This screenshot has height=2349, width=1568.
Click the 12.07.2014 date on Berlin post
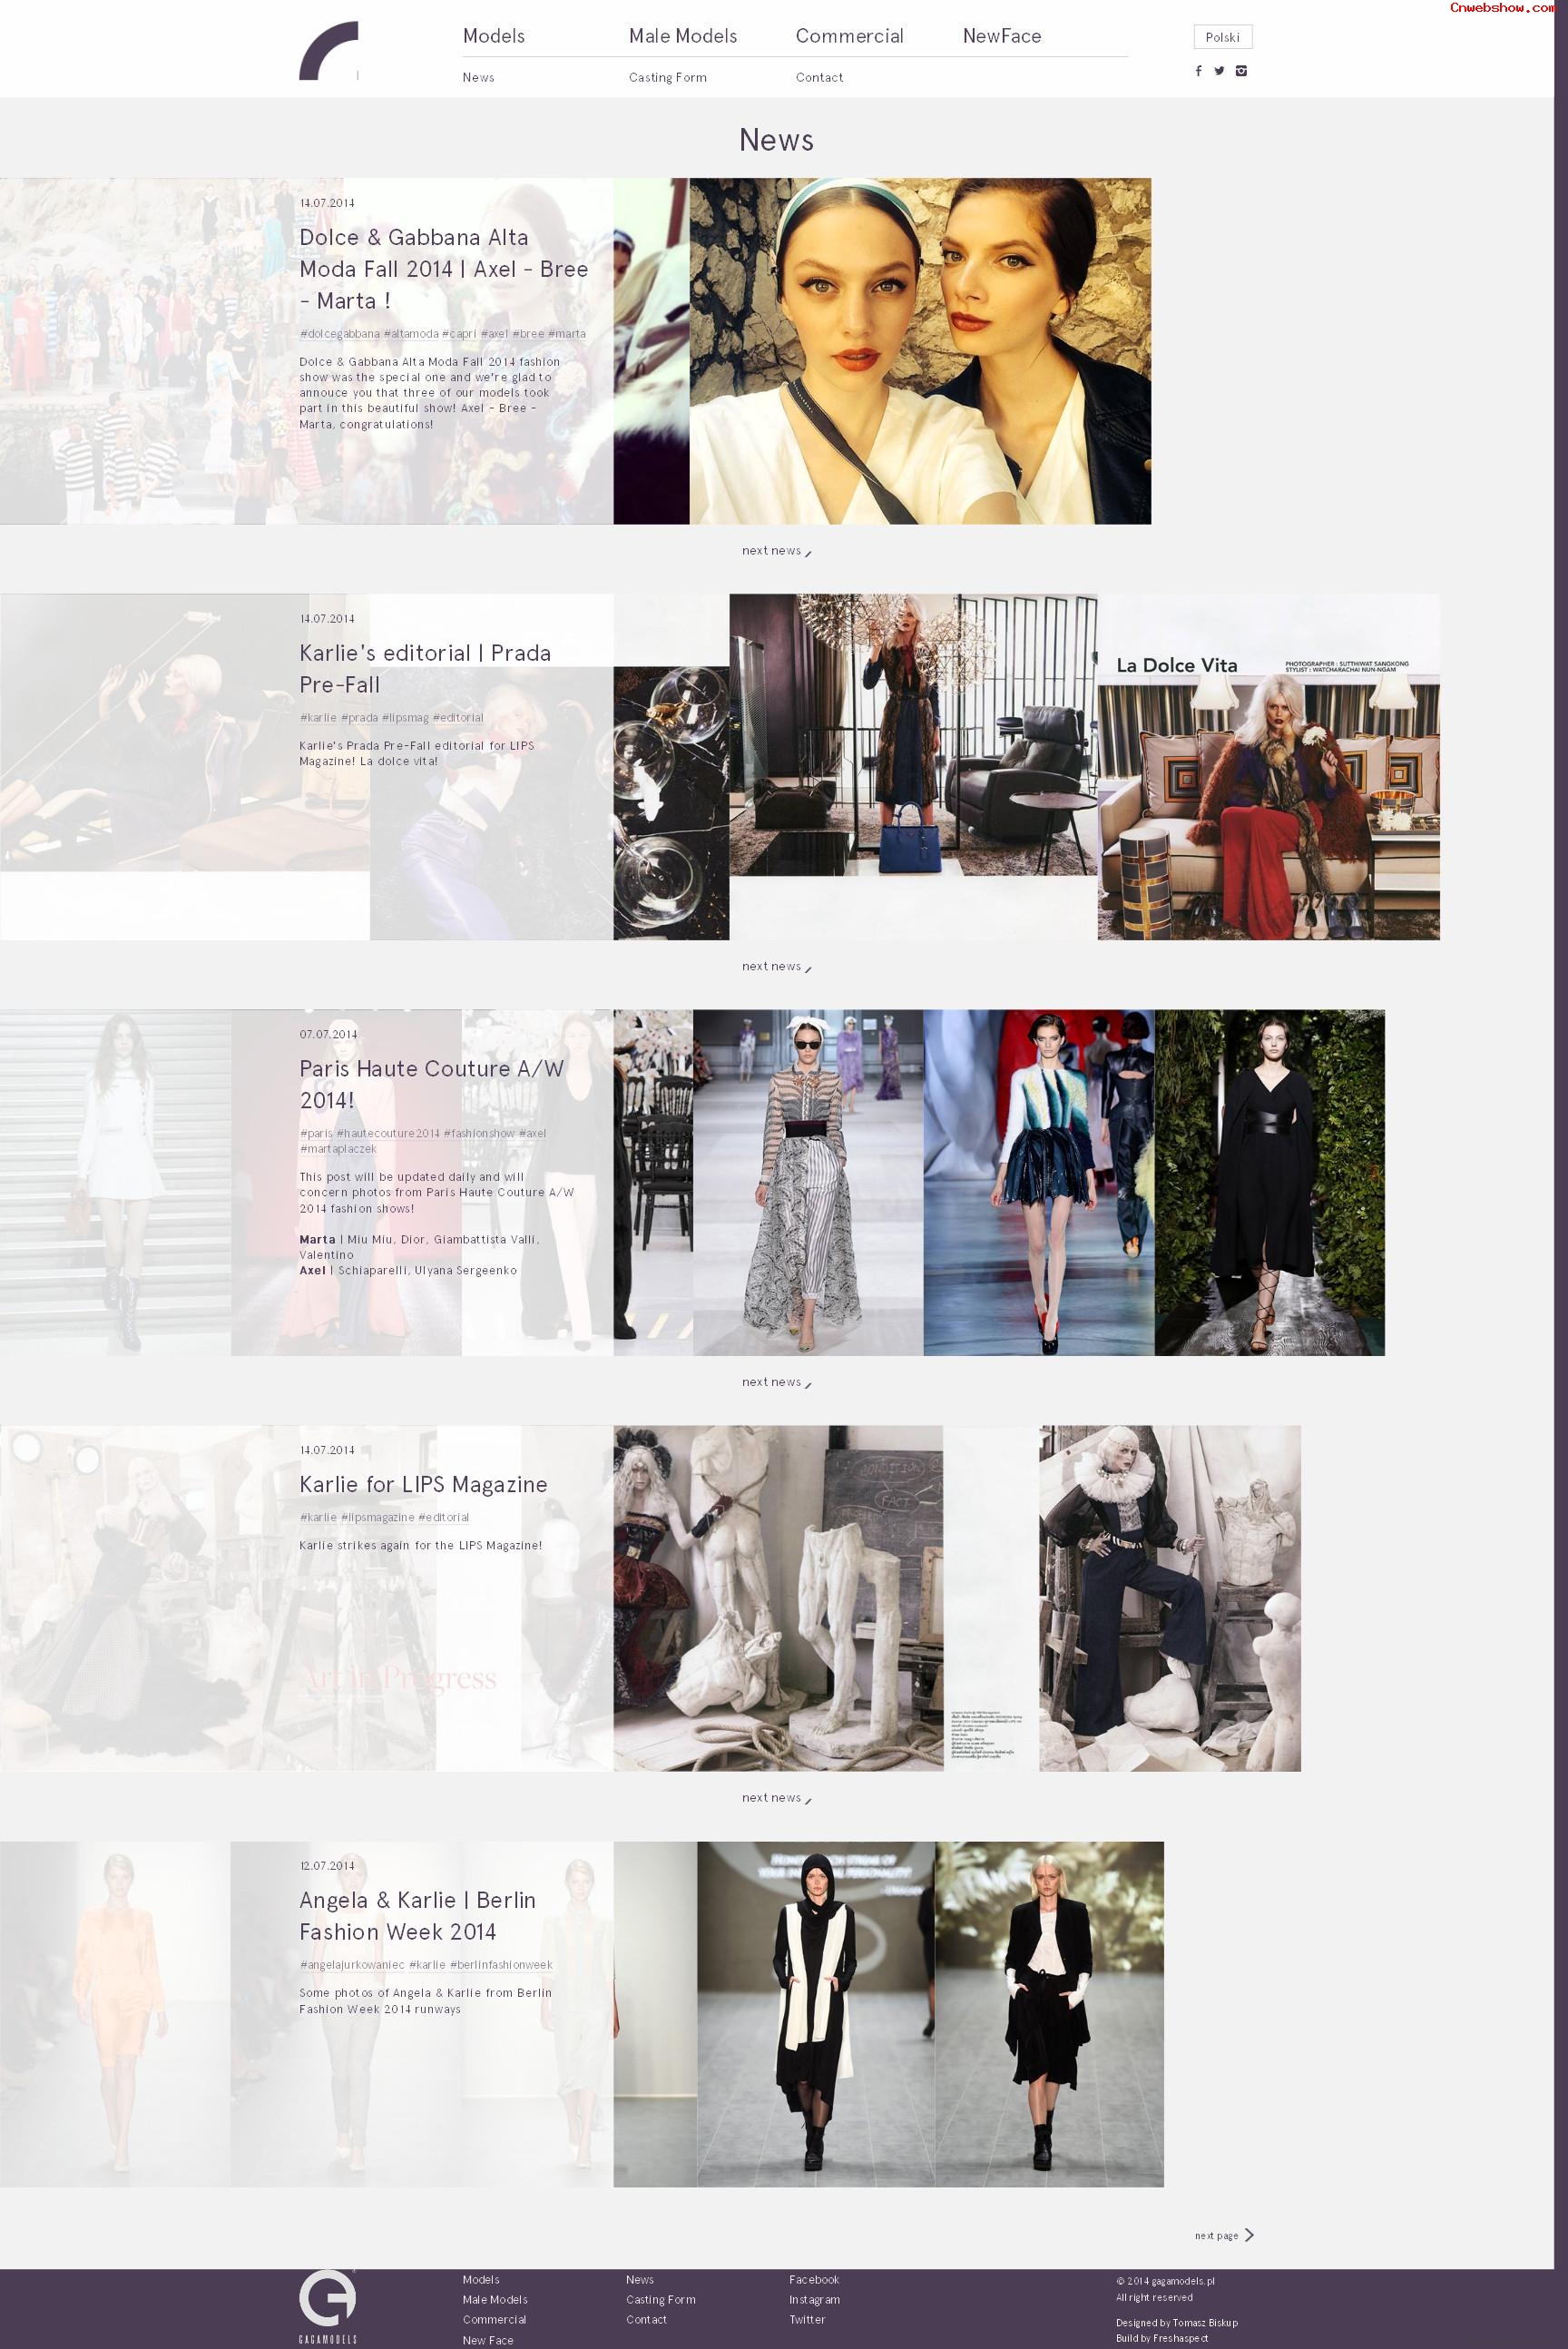[x=327, y=1866]
